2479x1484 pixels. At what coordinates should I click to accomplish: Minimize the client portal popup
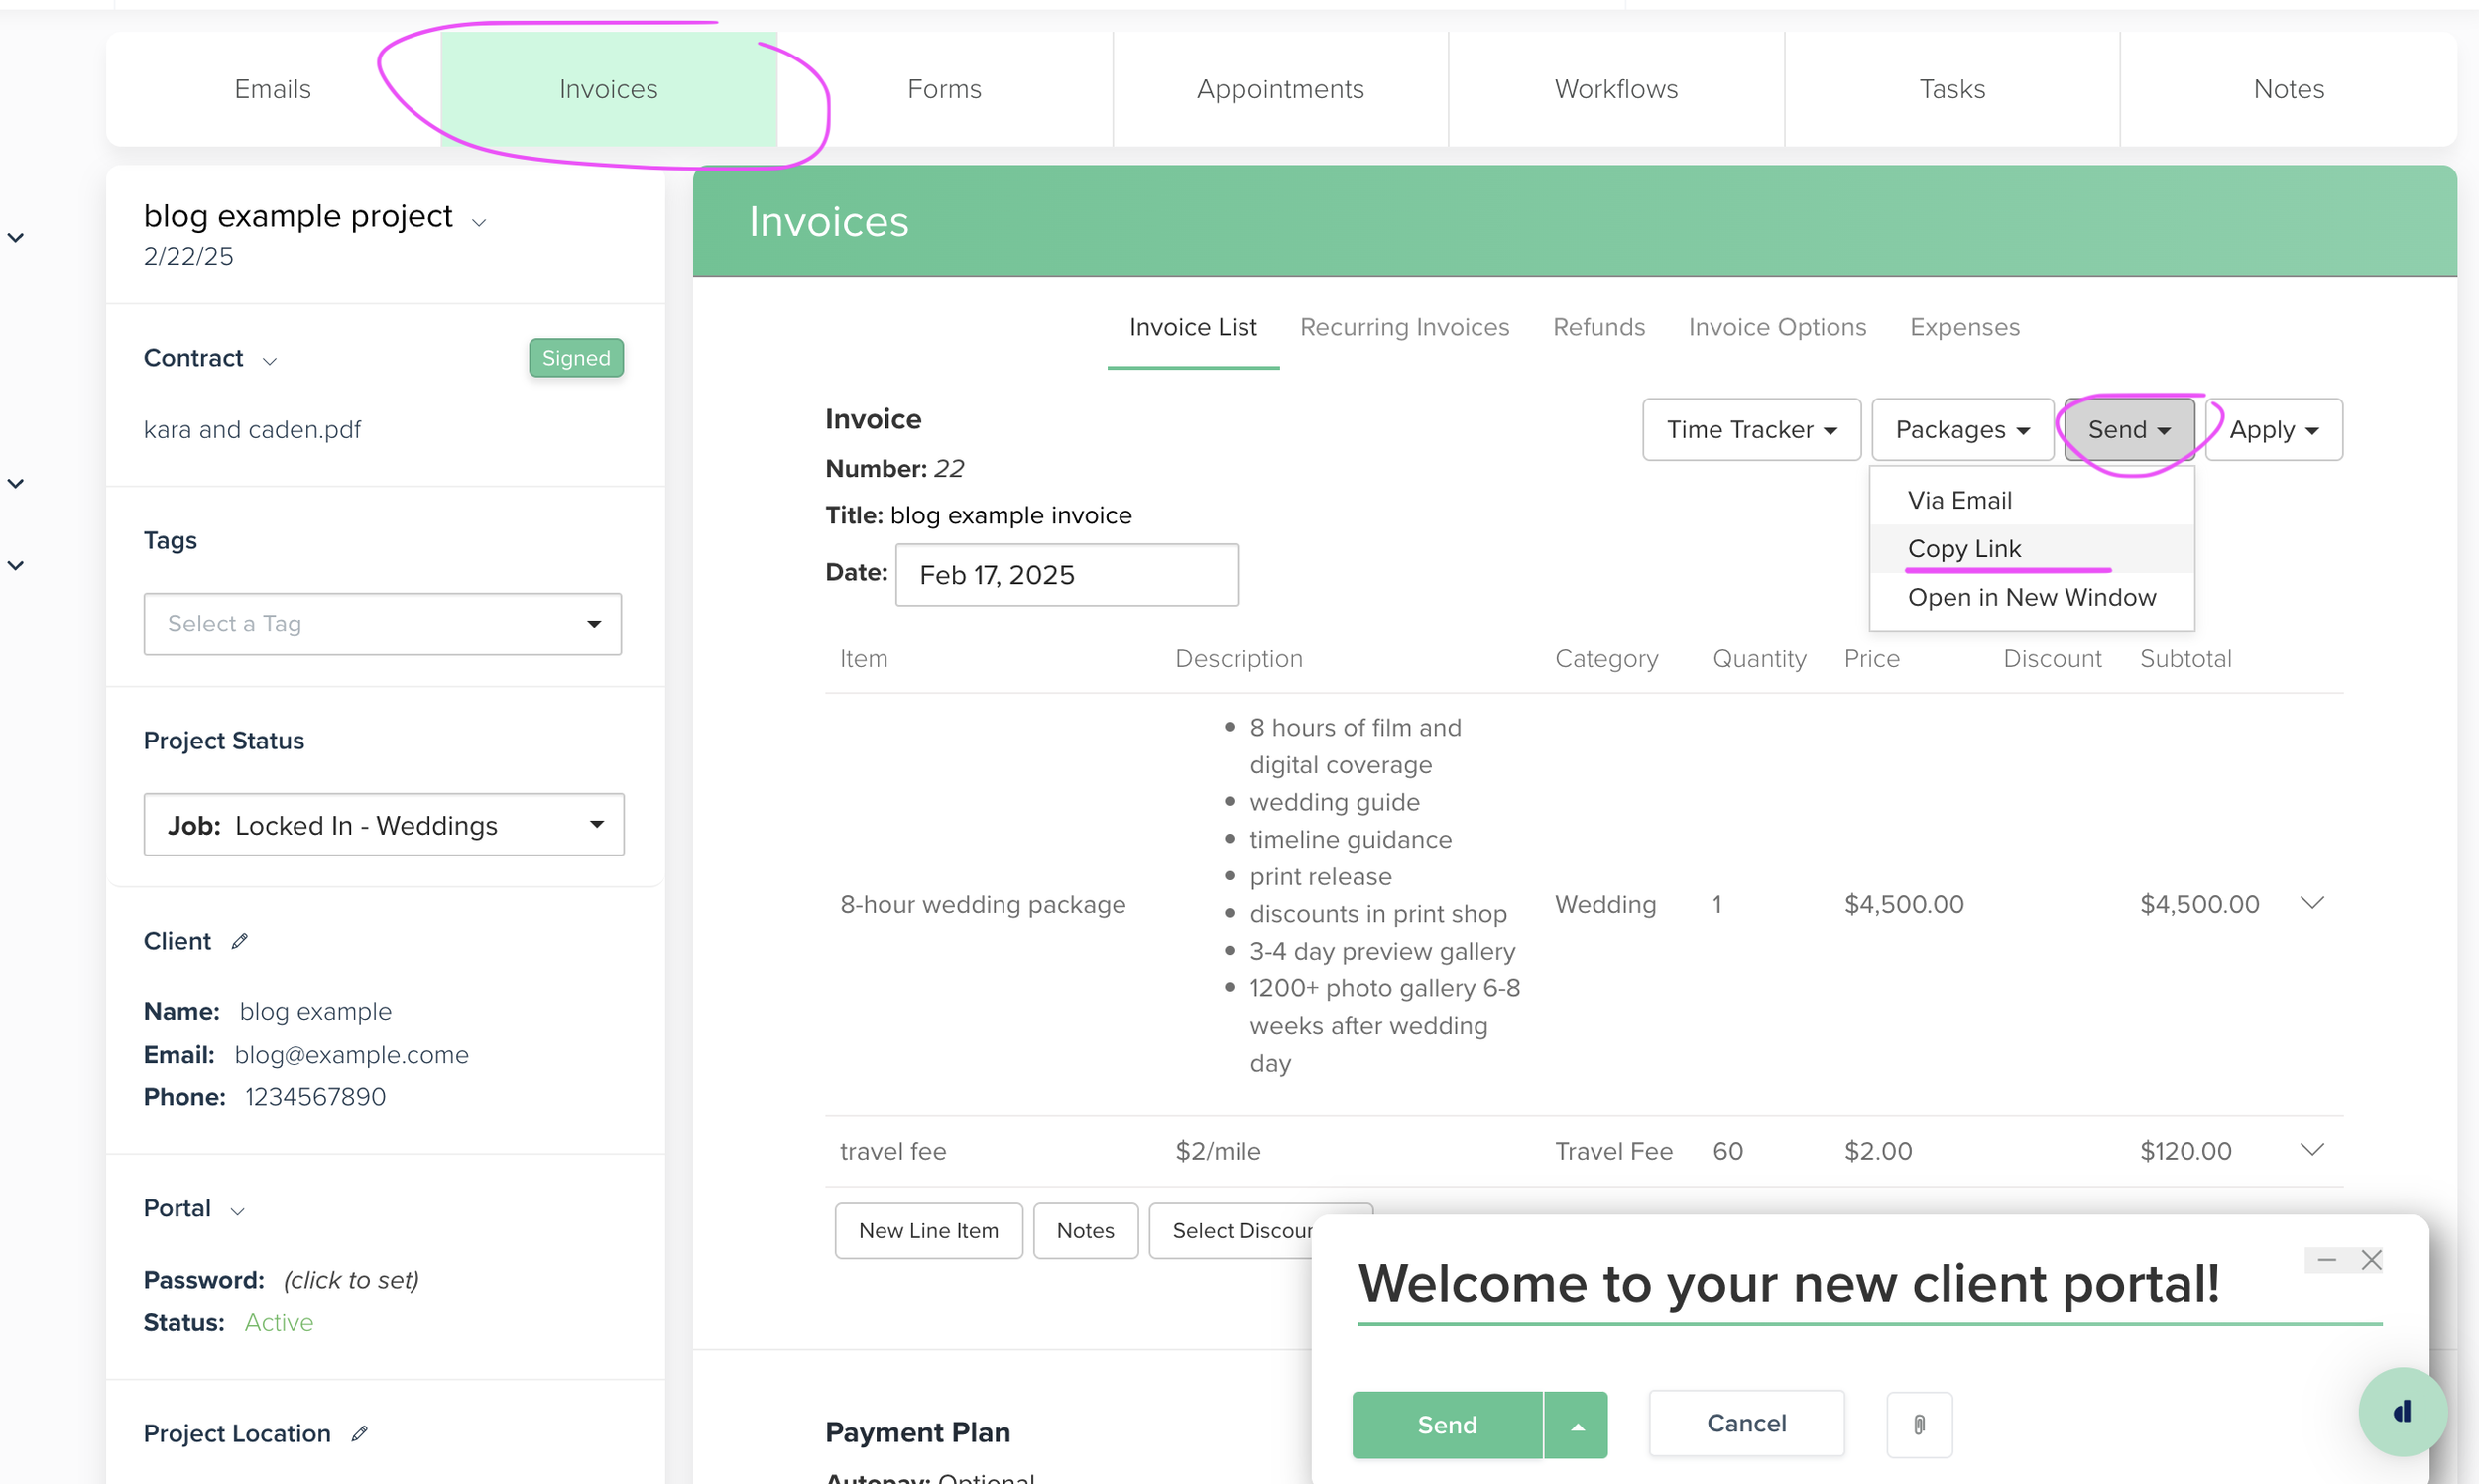coord(2326,1260)
